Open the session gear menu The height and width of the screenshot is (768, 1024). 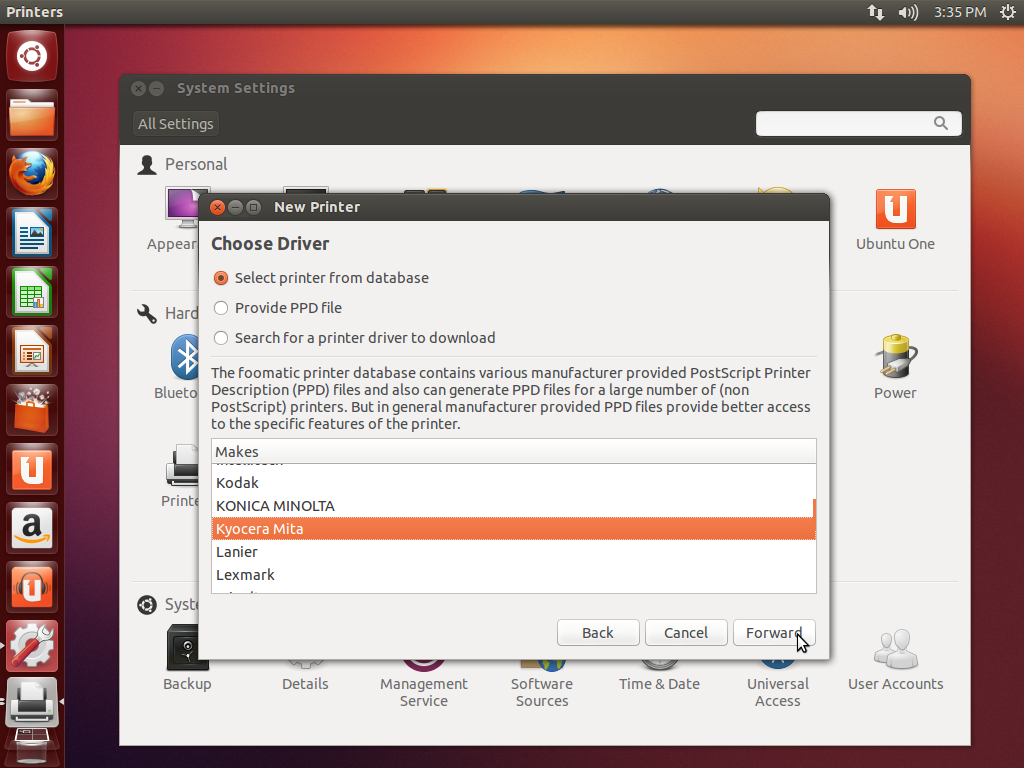click(x=1008, y=12)
